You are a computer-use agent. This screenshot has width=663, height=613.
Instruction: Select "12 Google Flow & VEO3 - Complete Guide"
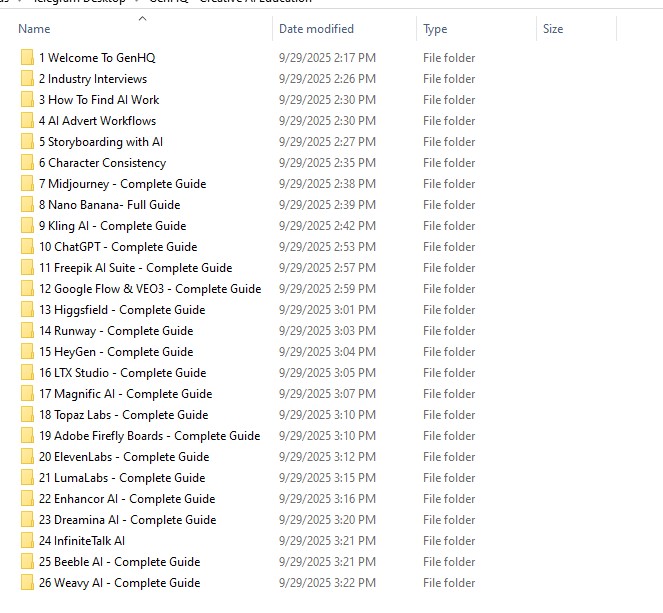coord(150,289)
